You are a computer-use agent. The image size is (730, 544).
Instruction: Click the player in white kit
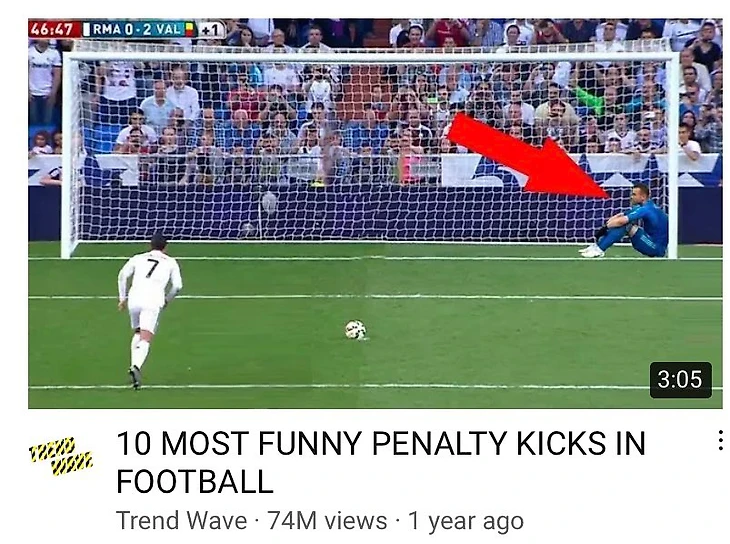[x=149, y=310]
